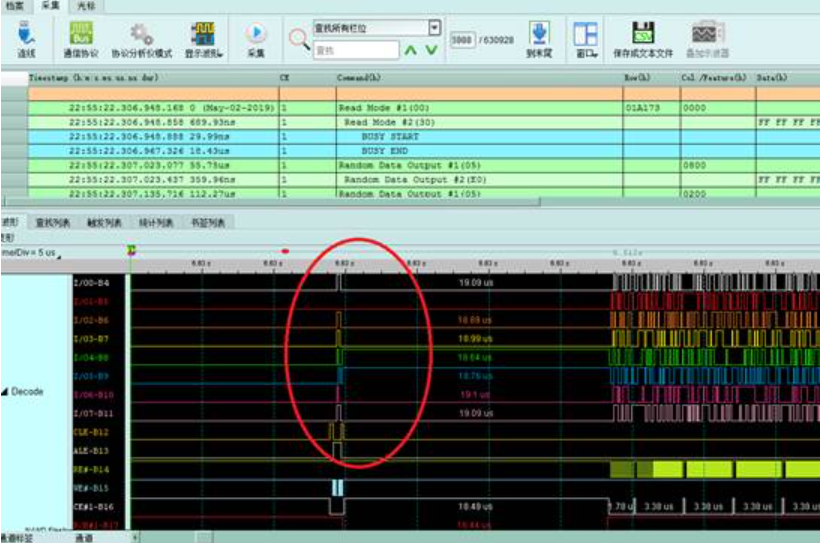Viewport: 821px width, 543px height.
Task: Click 保存成文本文件 save icon
Action: (x=643, y=34)
